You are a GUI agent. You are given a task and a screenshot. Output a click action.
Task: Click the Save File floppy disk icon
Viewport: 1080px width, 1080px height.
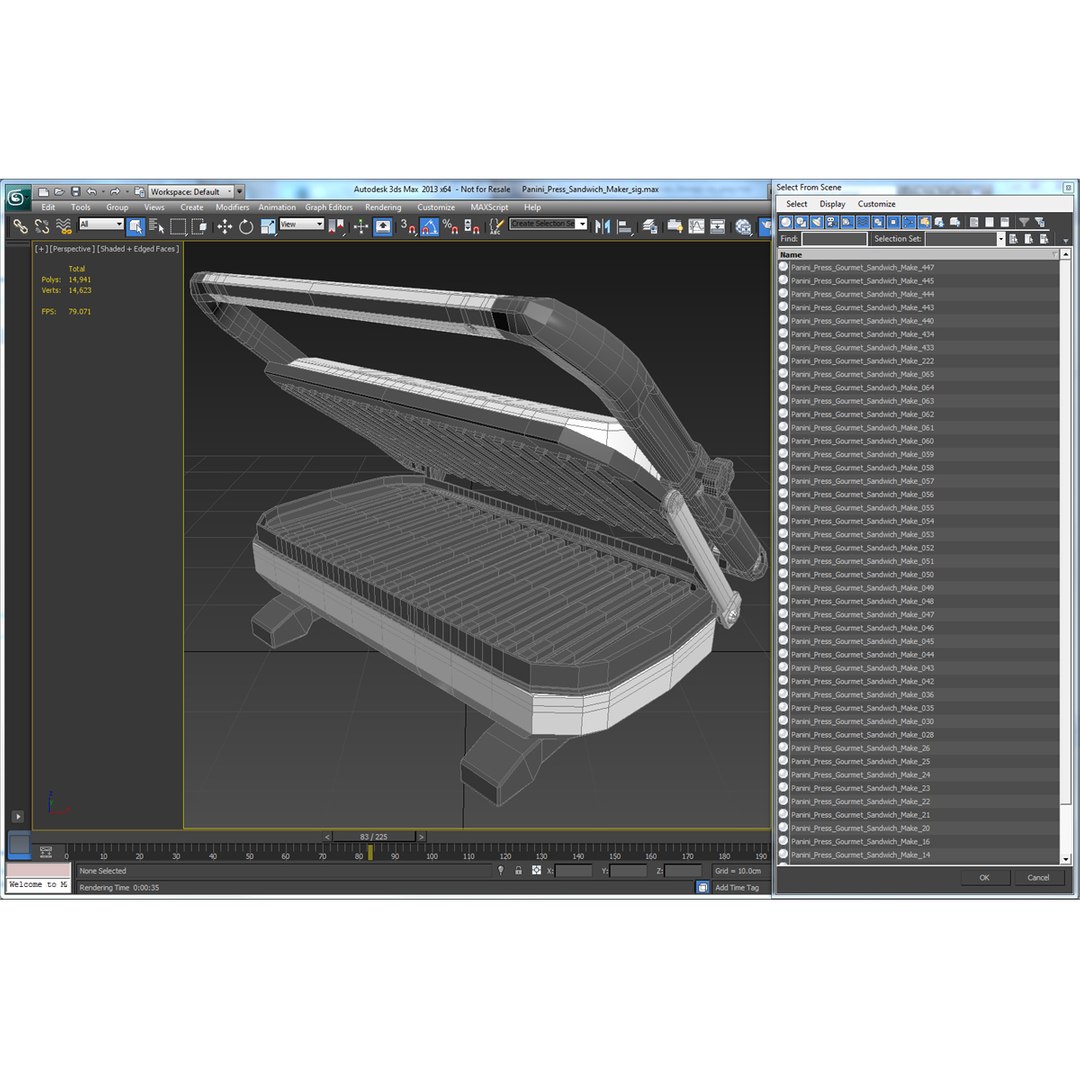point(75,191)
